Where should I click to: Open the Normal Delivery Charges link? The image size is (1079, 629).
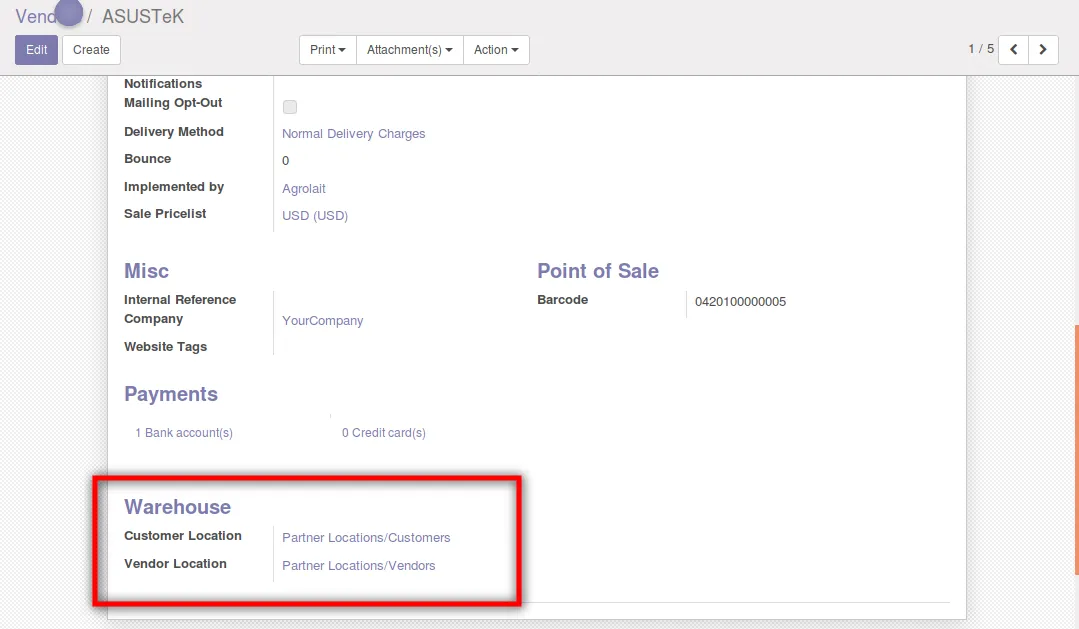[354, 134]
